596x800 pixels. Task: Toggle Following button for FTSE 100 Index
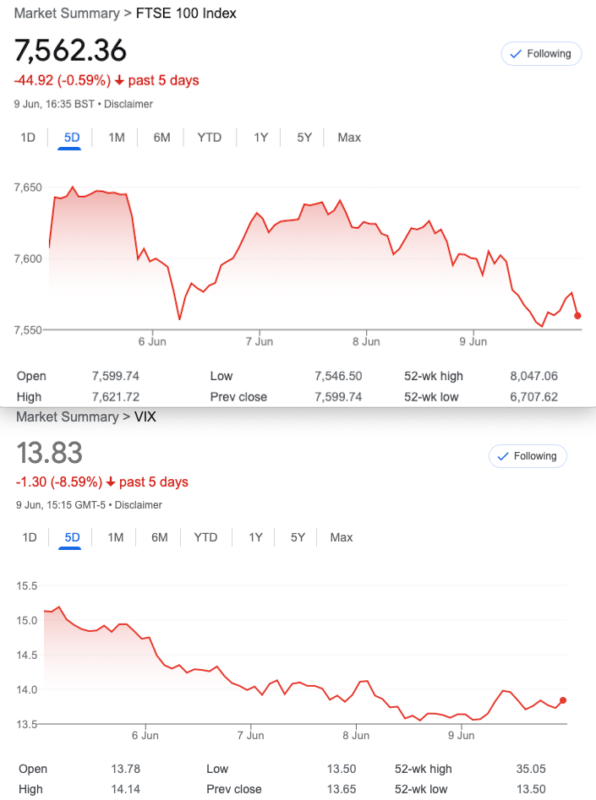(x=541, y=54)
